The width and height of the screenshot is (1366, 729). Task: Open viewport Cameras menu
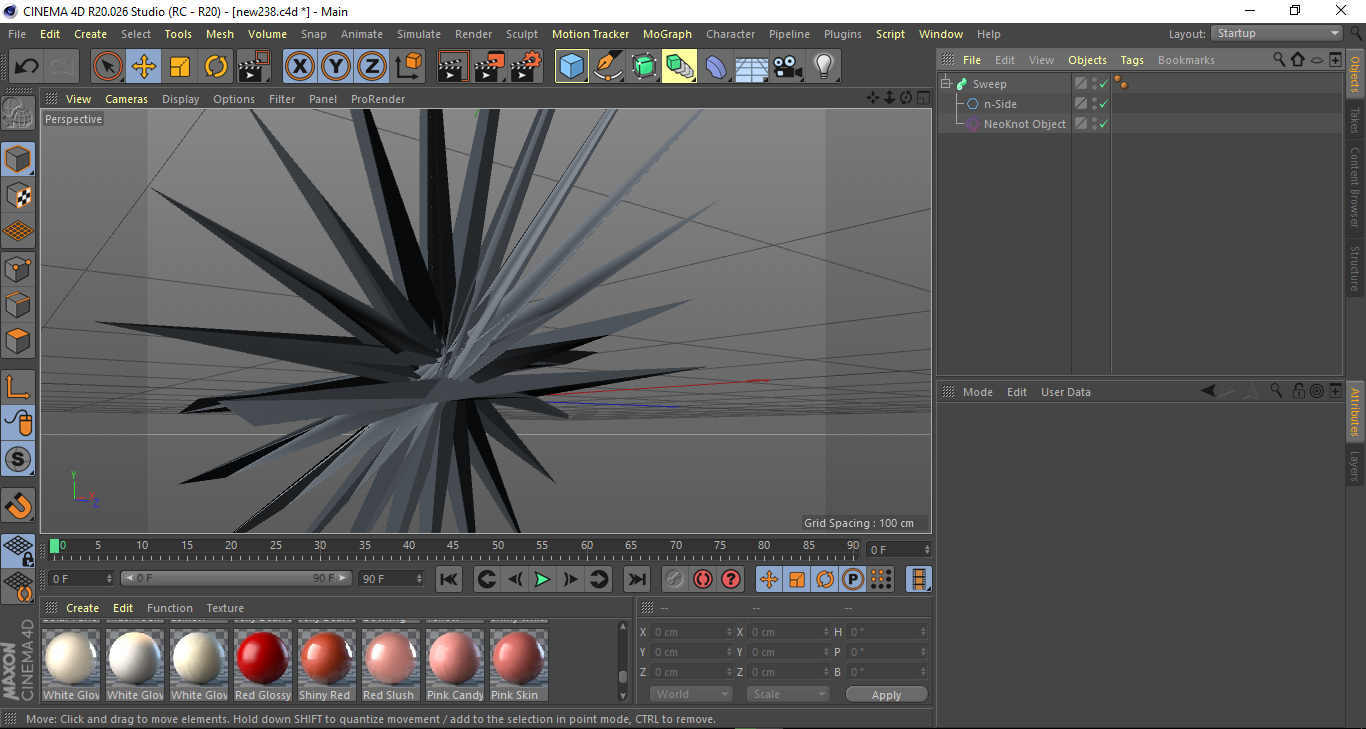[x=127, y=99]
